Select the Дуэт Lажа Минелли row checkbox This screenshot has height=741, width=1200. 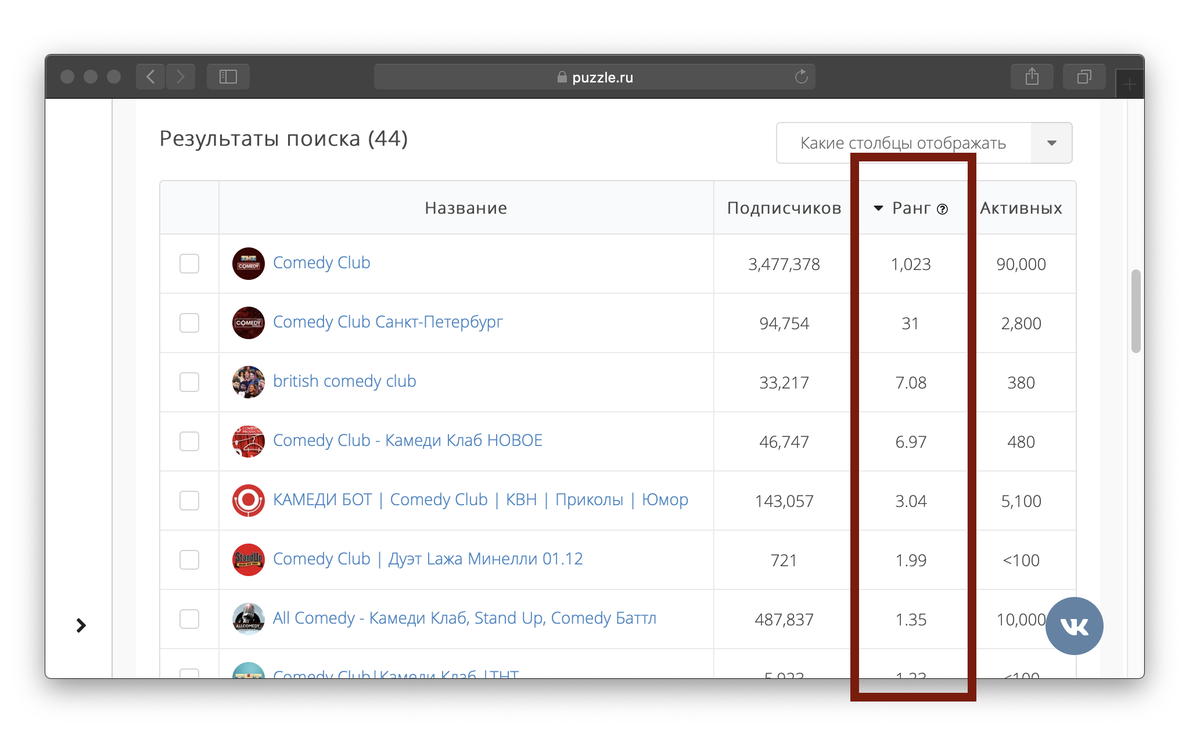click(x=189, y=559)
